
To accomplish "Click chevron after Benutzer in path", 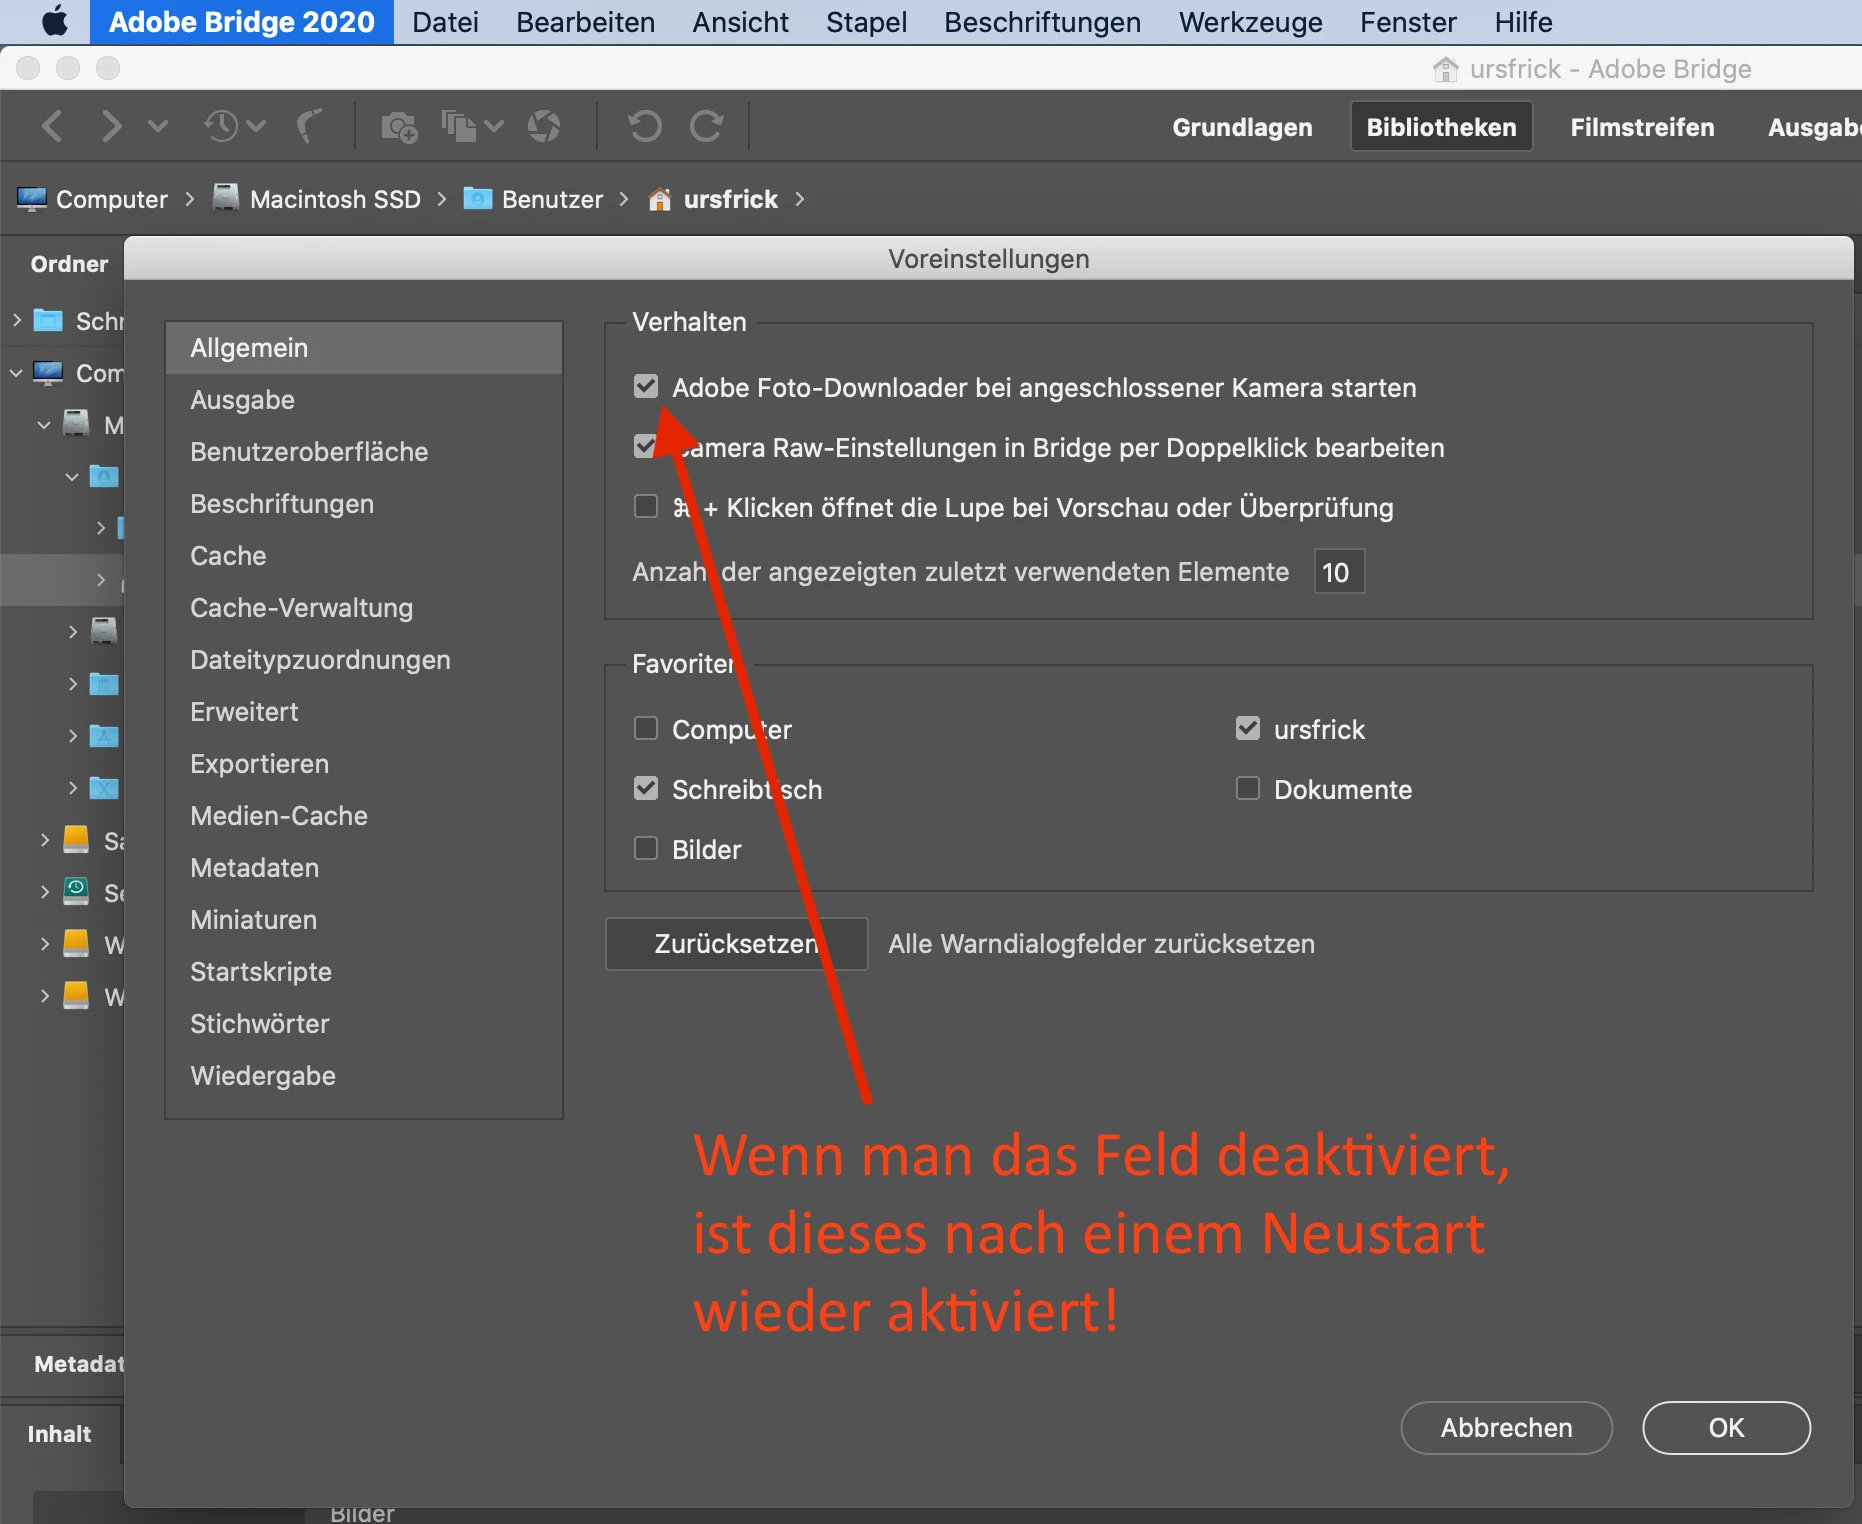I will tap(624, 199).
